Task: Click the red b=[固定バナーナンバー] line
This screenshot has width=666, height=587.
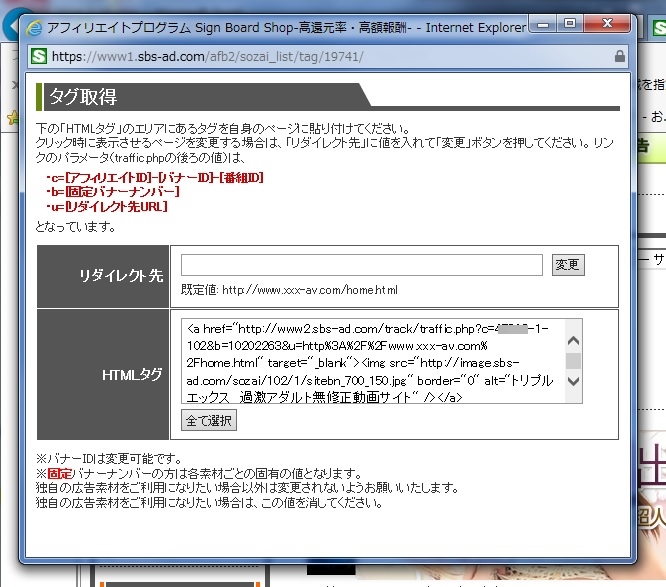Action: point(113,192)
